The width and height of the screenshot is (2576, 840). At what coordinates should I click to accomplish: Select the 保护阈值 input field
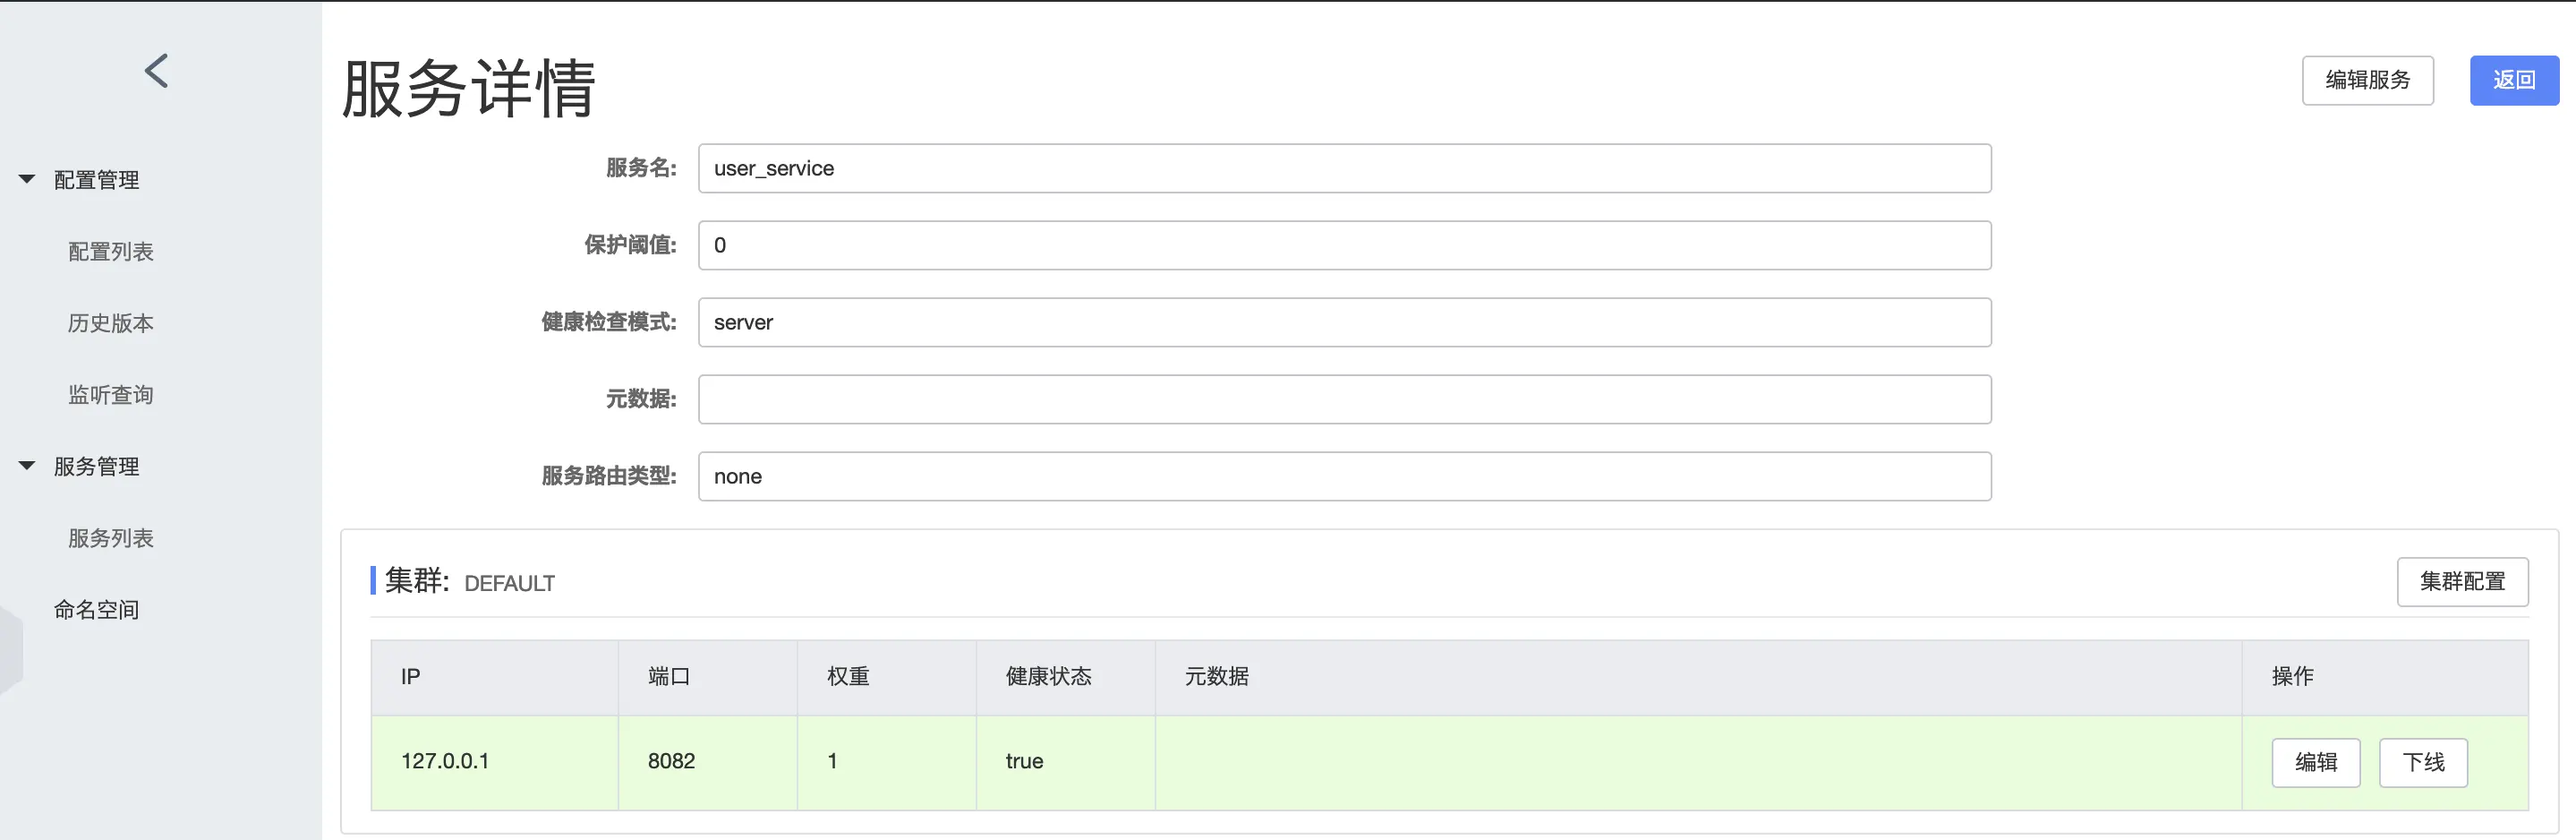pos(1344,245)
